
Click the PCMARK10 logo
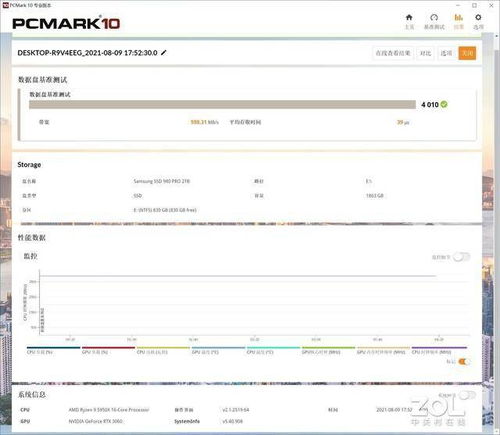tap(66, 23)
